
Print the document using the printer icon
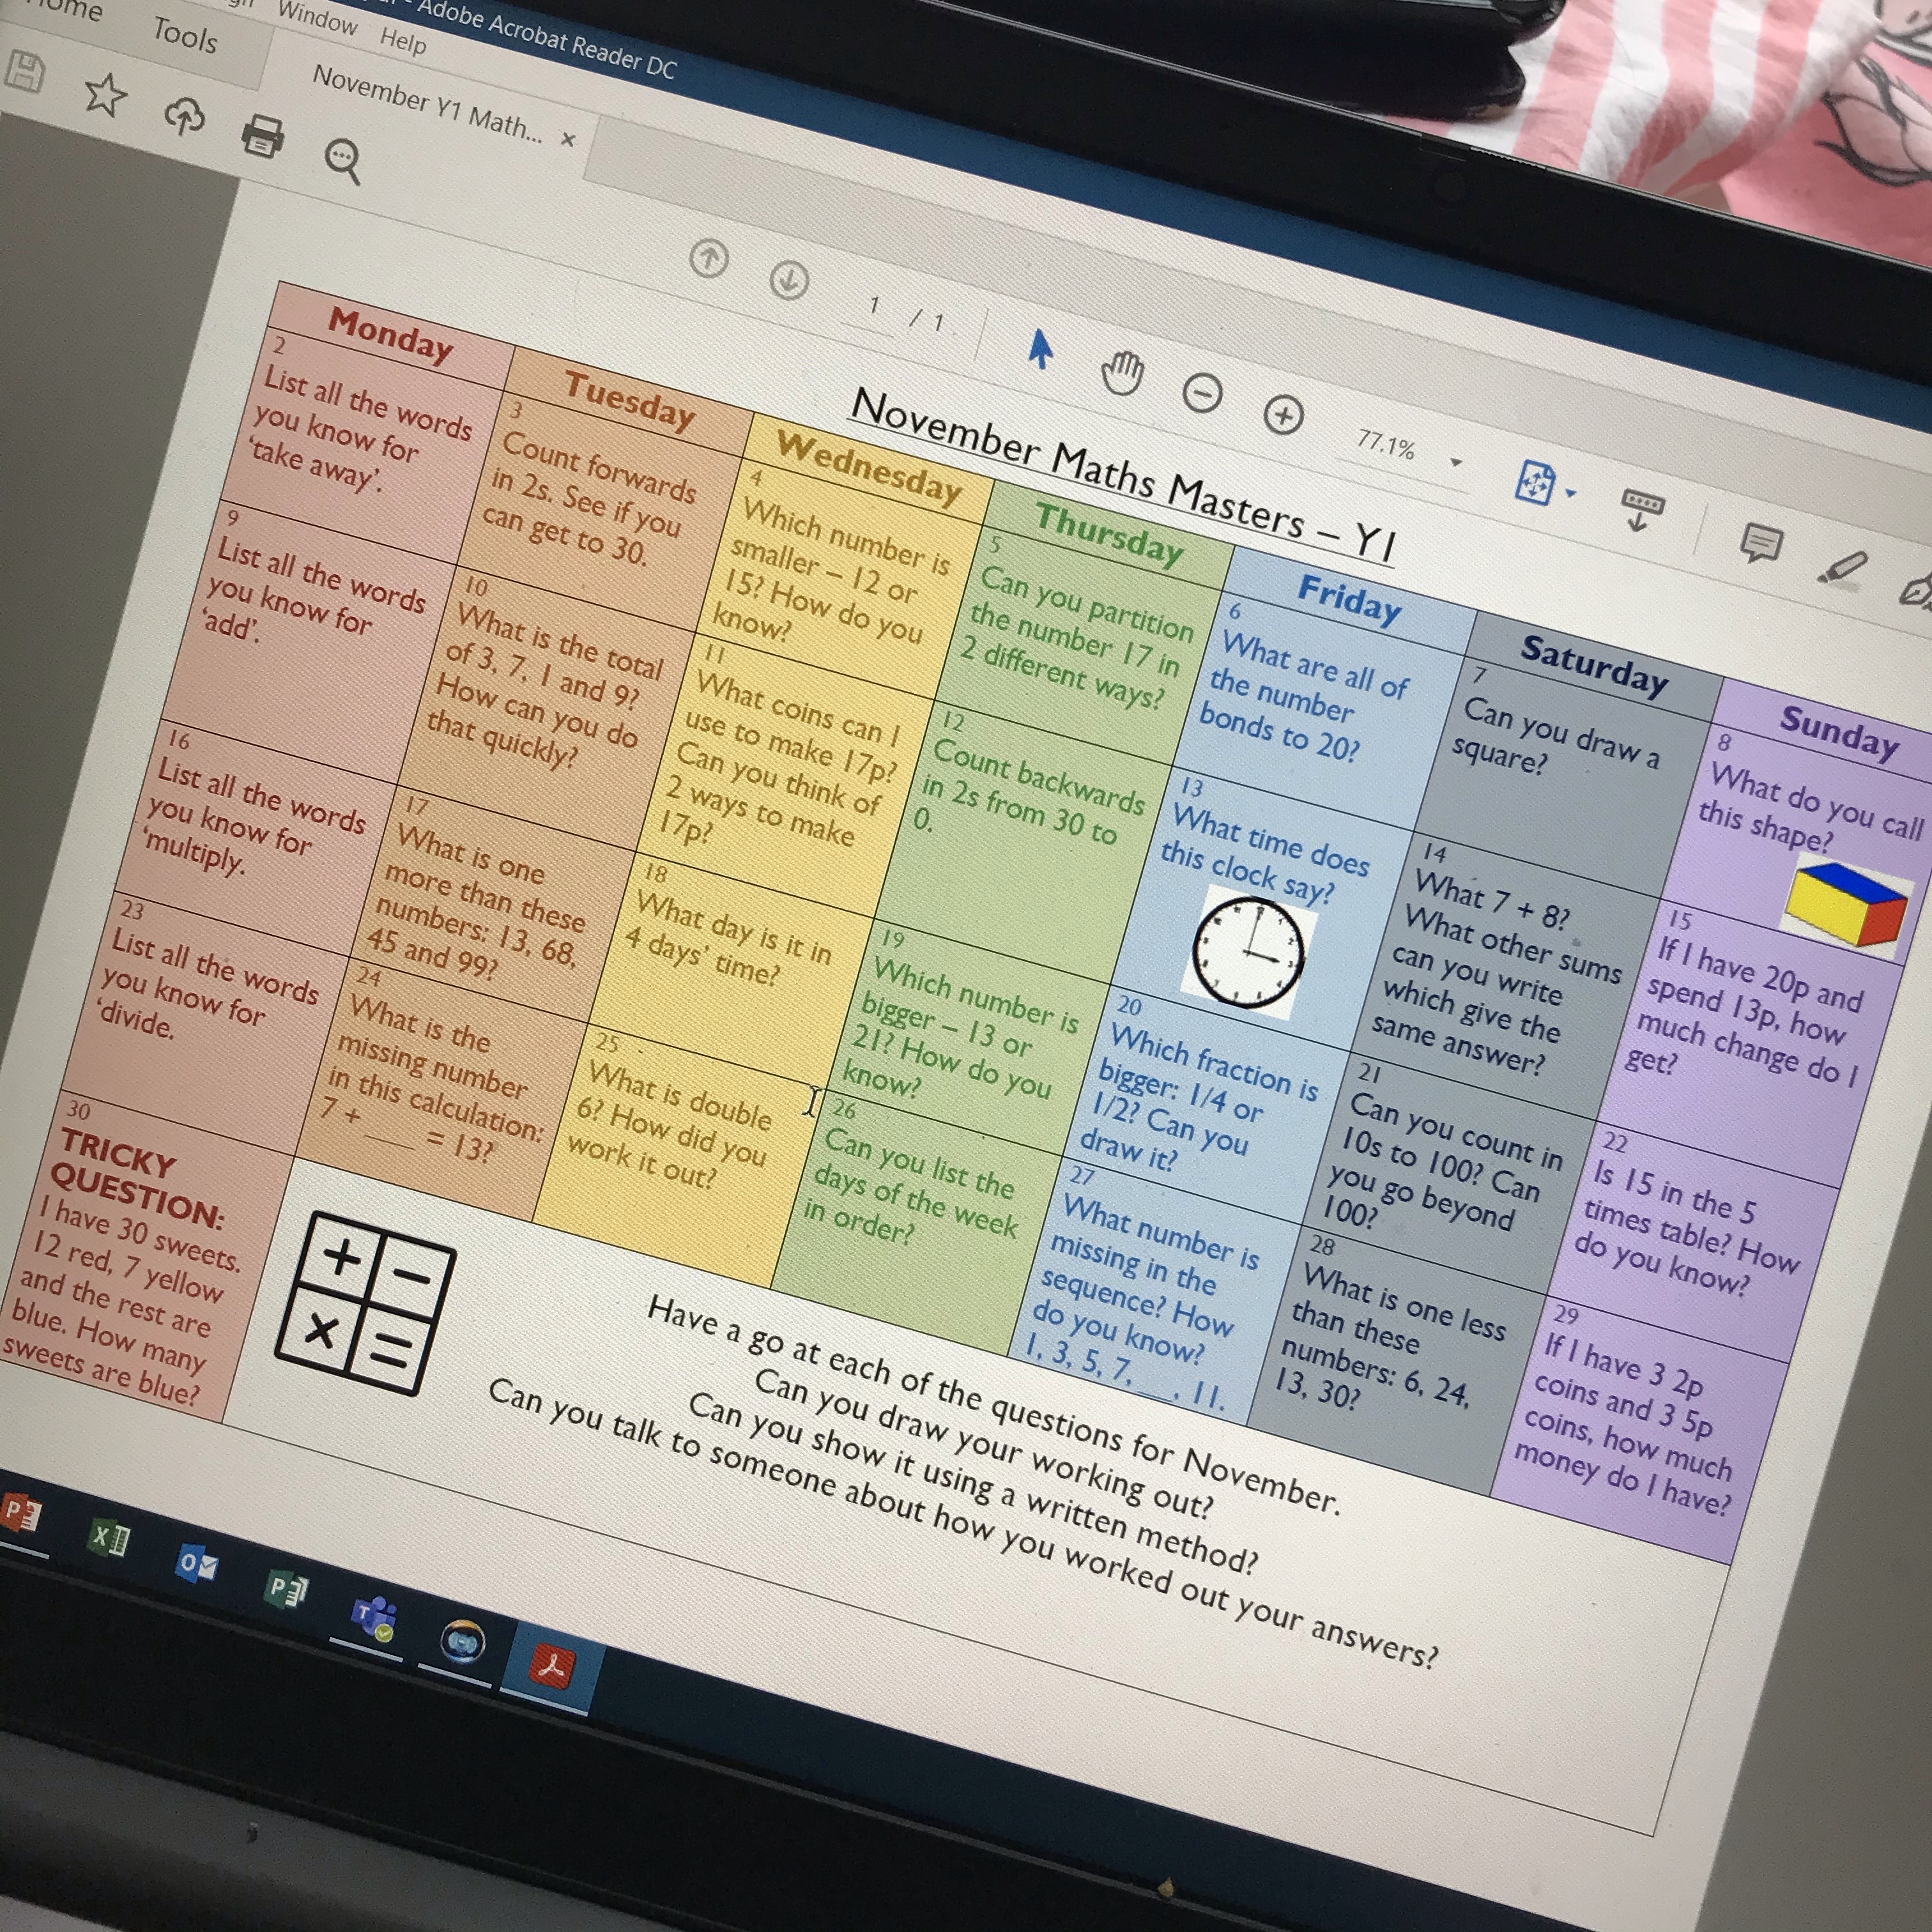pos(262,135)
